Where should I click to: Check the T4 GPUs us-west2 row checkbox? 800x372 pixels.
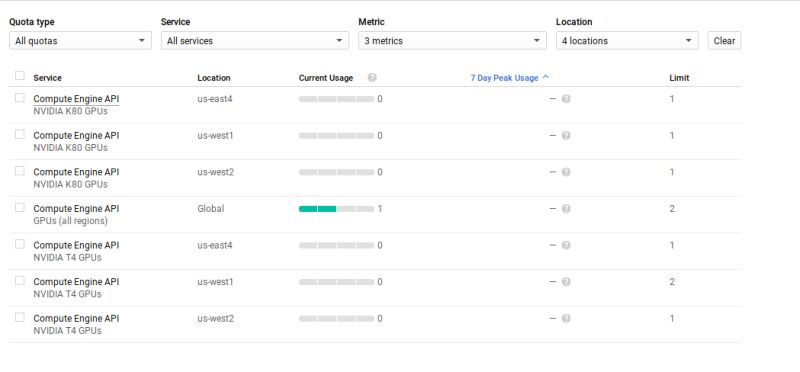pos(19,317)
